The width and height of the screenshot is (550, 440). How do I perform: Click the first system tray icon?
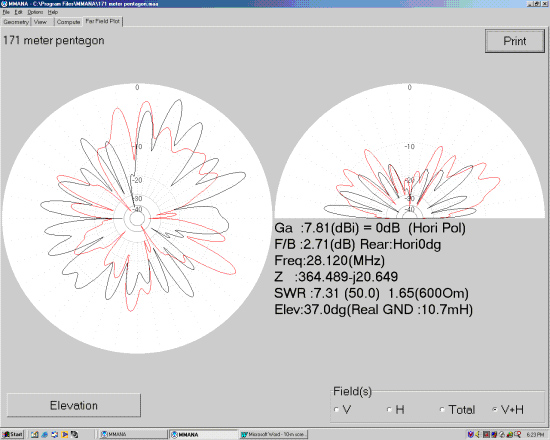(x=471, y=434)
